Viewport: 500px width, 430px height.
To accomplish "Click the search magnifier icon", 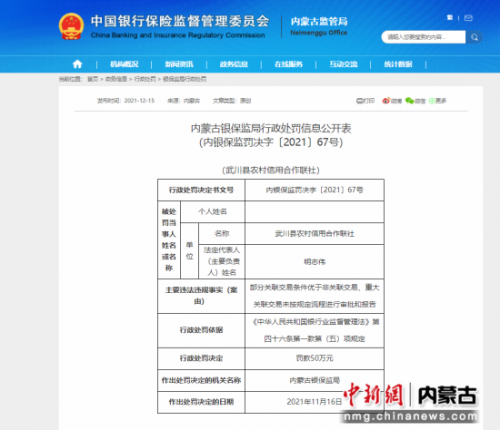I will pos(474,37).
